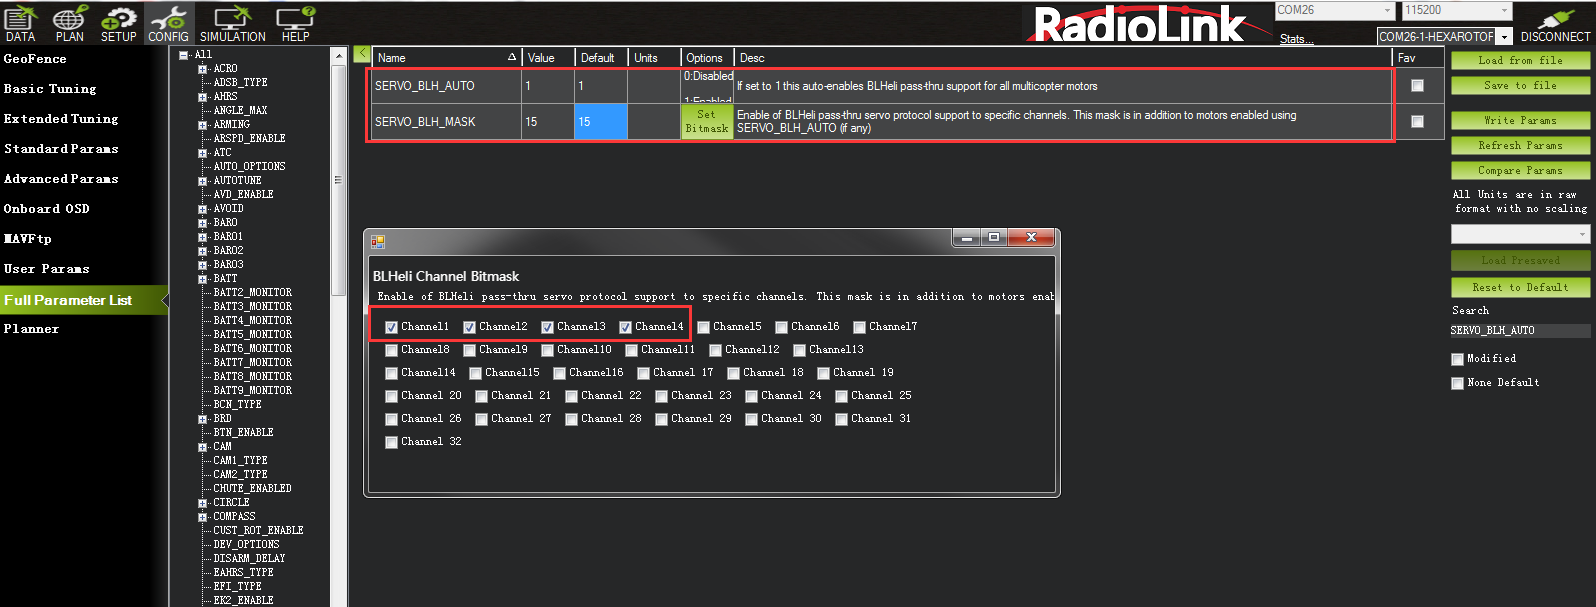Tick the Modified filter checkbox
This screenshot has height=607, width=1596.
1457,359
